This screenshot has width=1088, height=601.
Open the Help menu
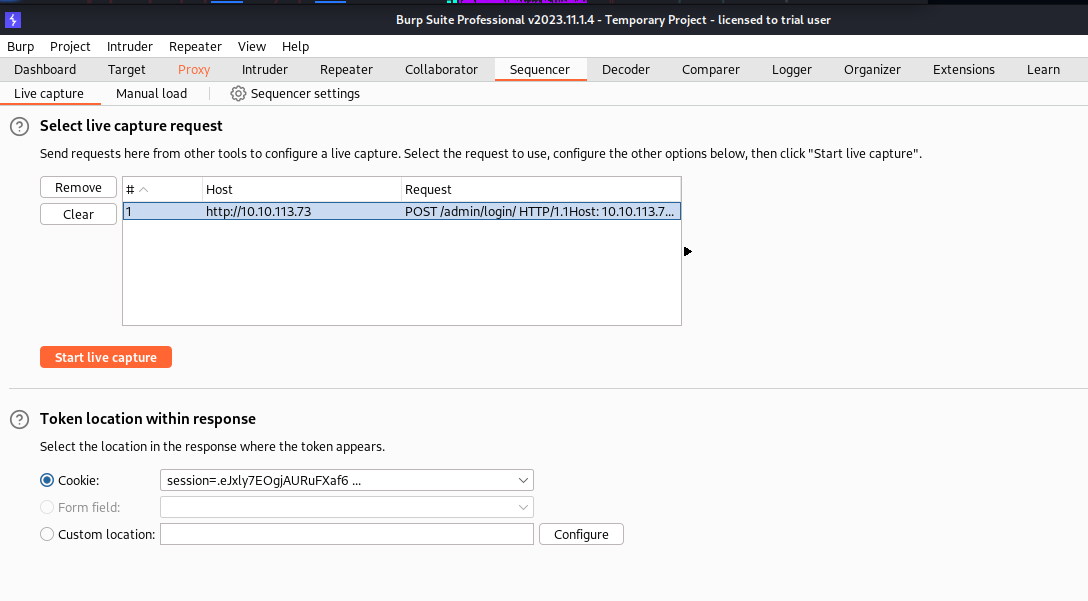tap(296, 46)
